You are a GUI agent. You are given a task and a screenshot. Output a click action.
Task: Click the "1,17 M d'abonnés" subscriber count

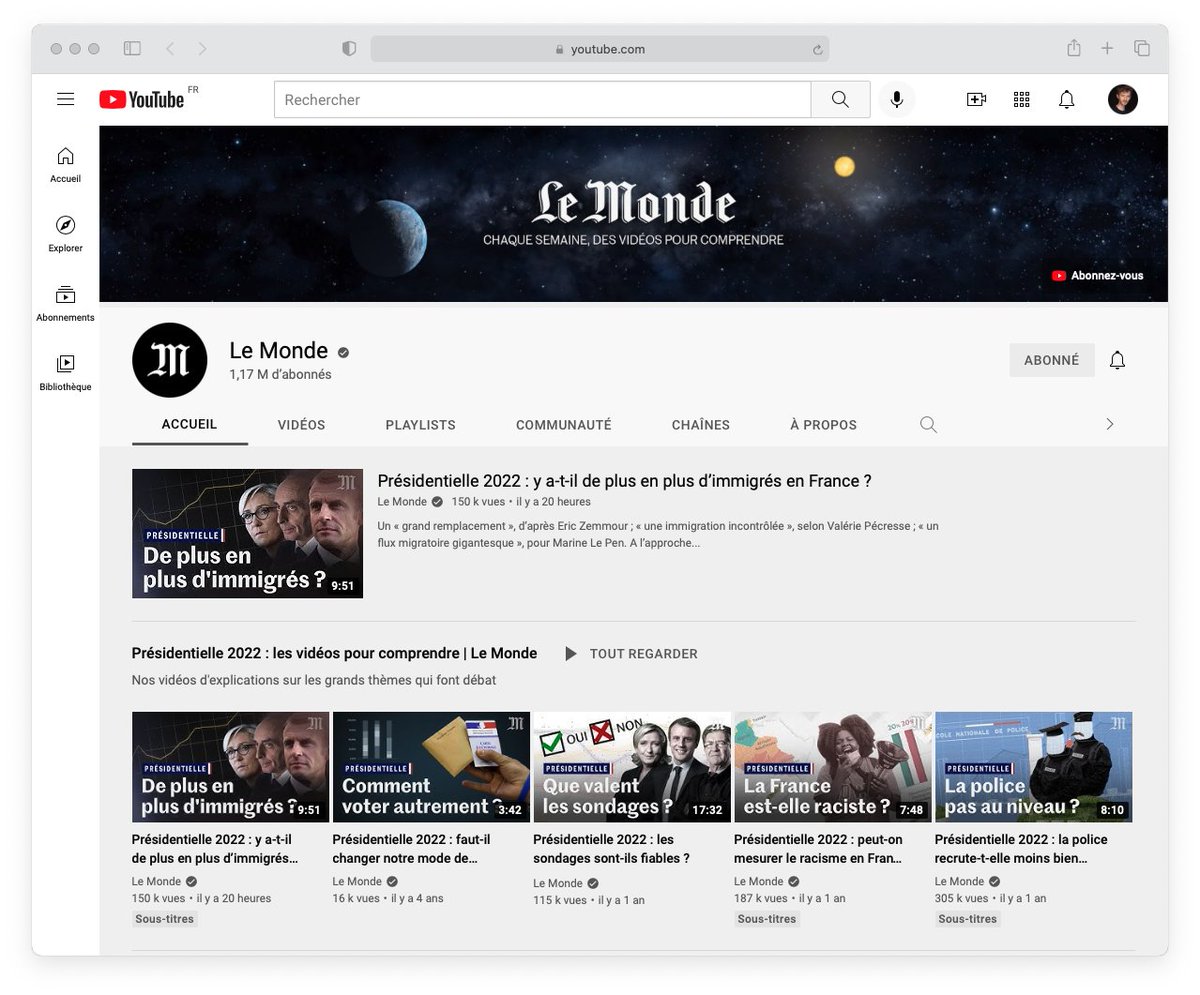pyautogui.click(x=280, y=375)
